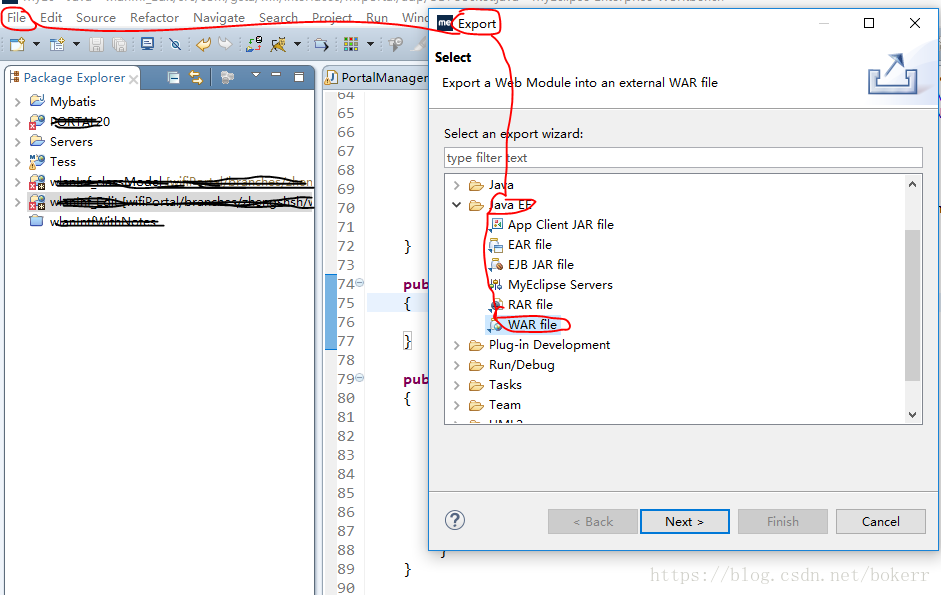The width and height of the screenshot is (941, 595).
Task: Collapse the Java EE category
Action: pyautogui.click(x=457, y=205)
